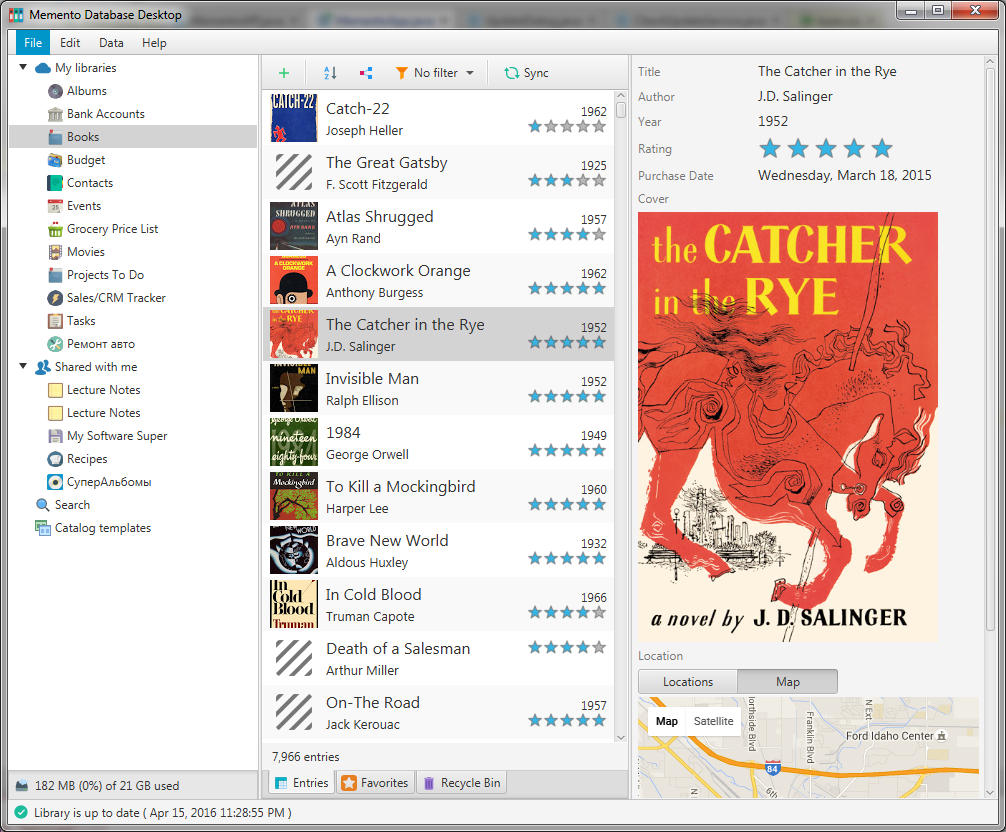The image size is (1006, 832).
Task: Click the group entries icon
Action: point(366,73)
